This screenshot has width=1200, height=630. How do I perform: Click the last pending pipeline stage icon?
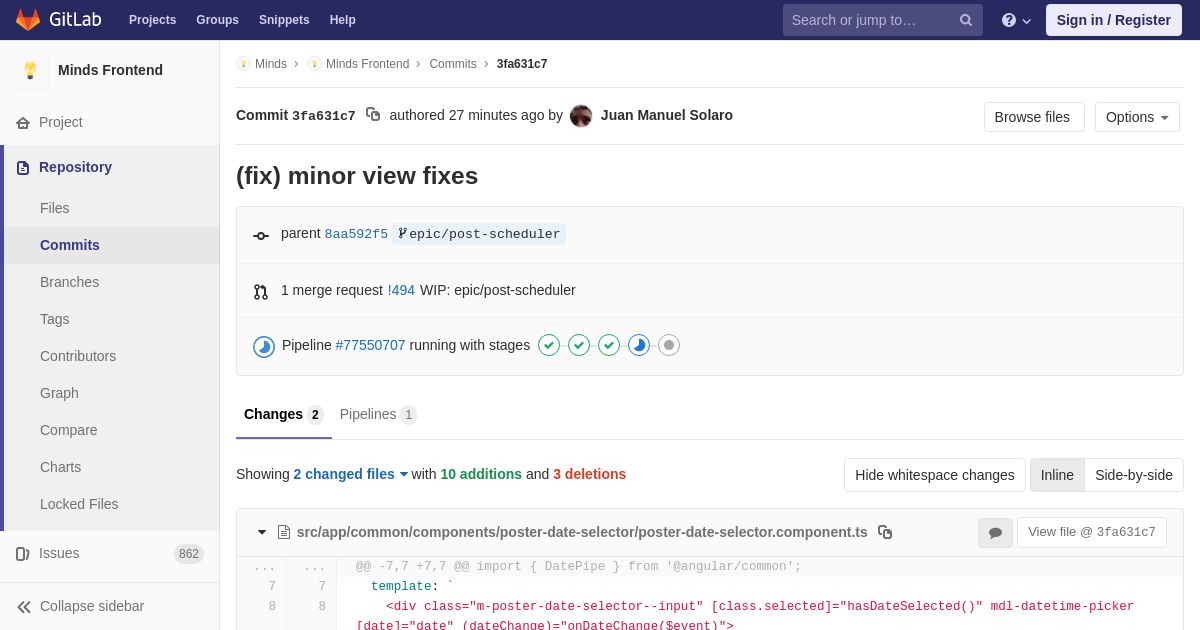[669, 345]
